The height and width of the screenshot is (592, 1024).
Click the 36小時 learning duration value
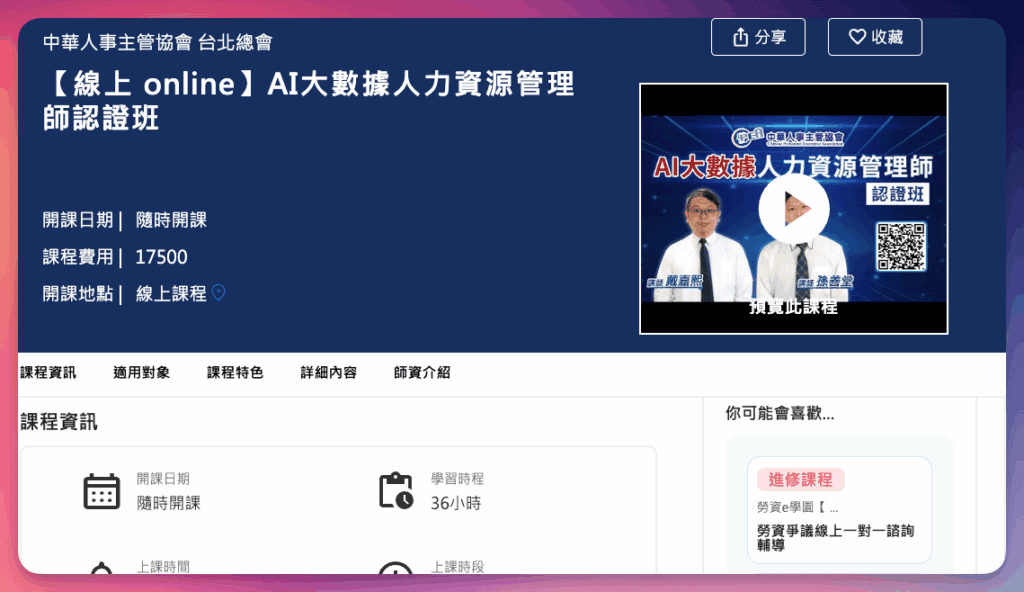456,503
